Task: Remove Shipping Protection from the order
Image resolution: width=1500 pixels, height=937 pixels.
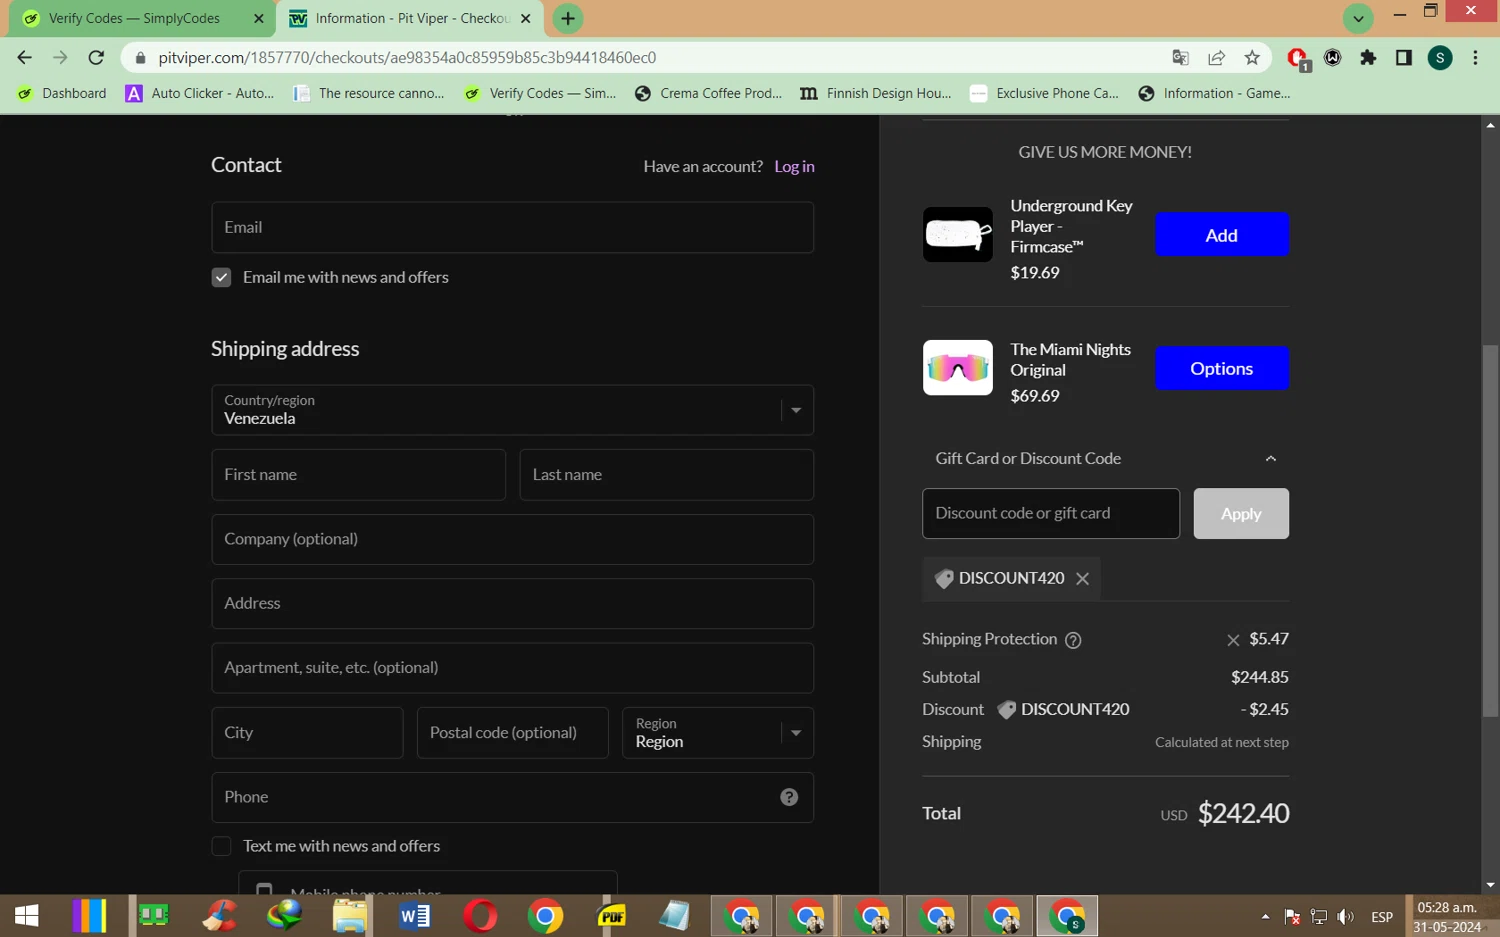Action: [x=1233, y=640]
